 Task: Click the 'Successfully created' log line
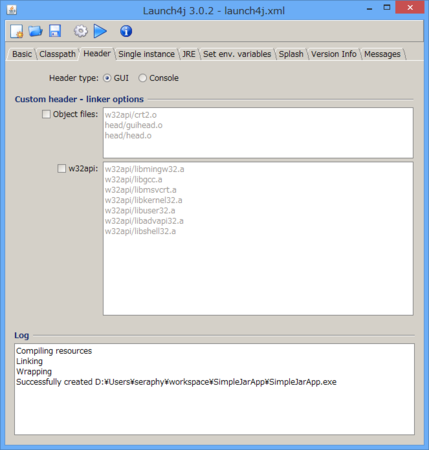176,382
